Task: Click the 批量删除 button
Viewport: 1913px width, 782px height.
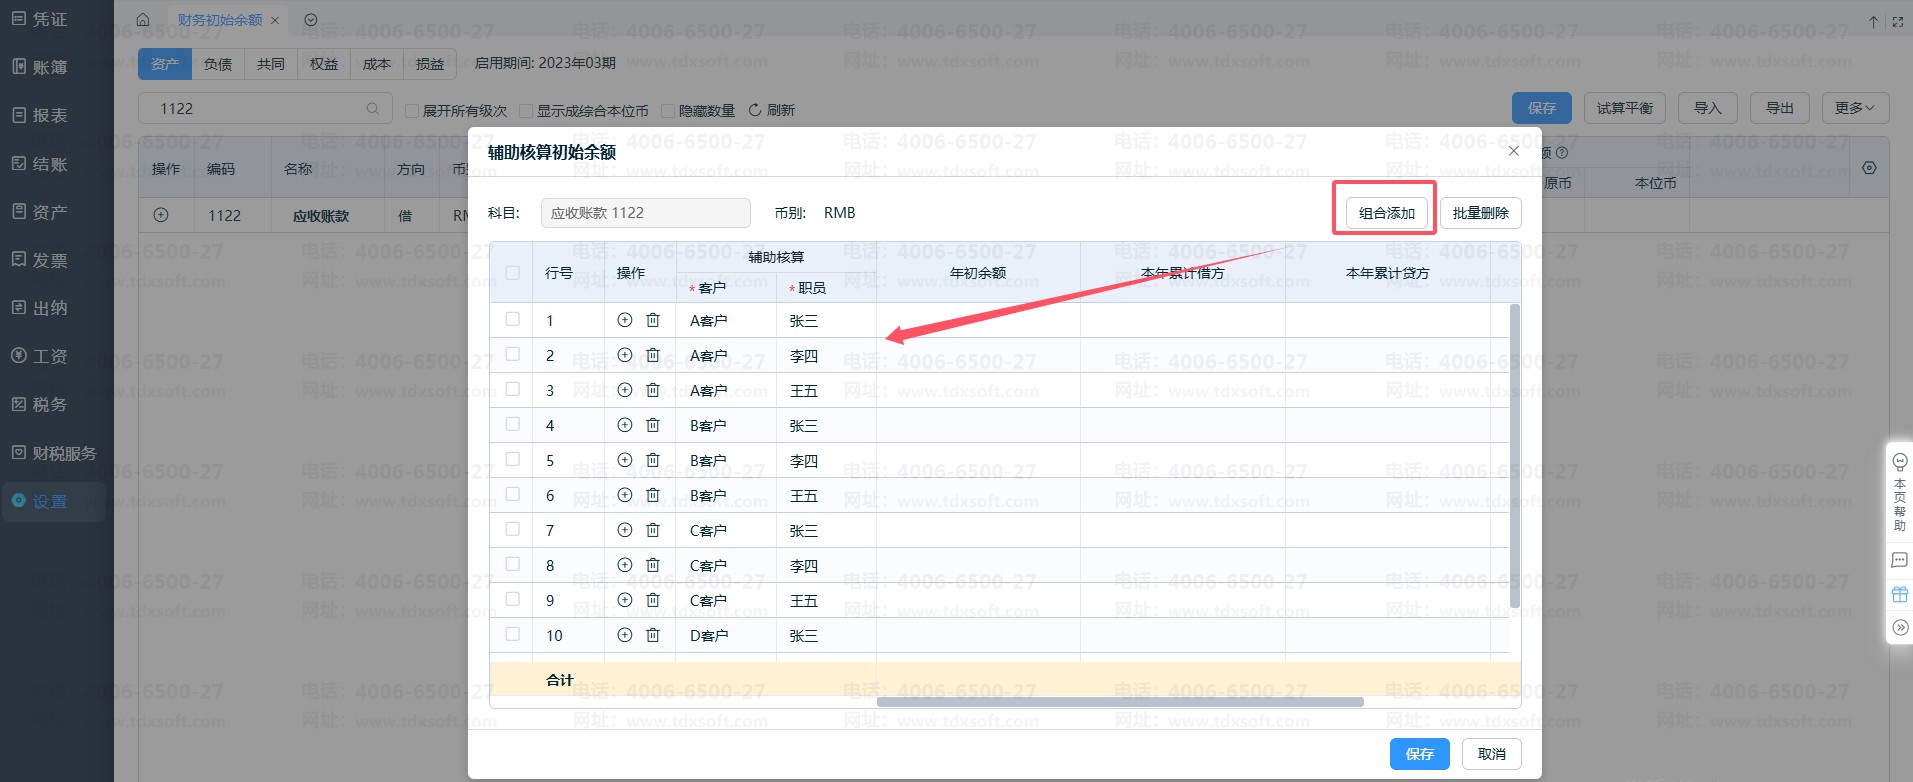Action: [x=1481, y=213]
